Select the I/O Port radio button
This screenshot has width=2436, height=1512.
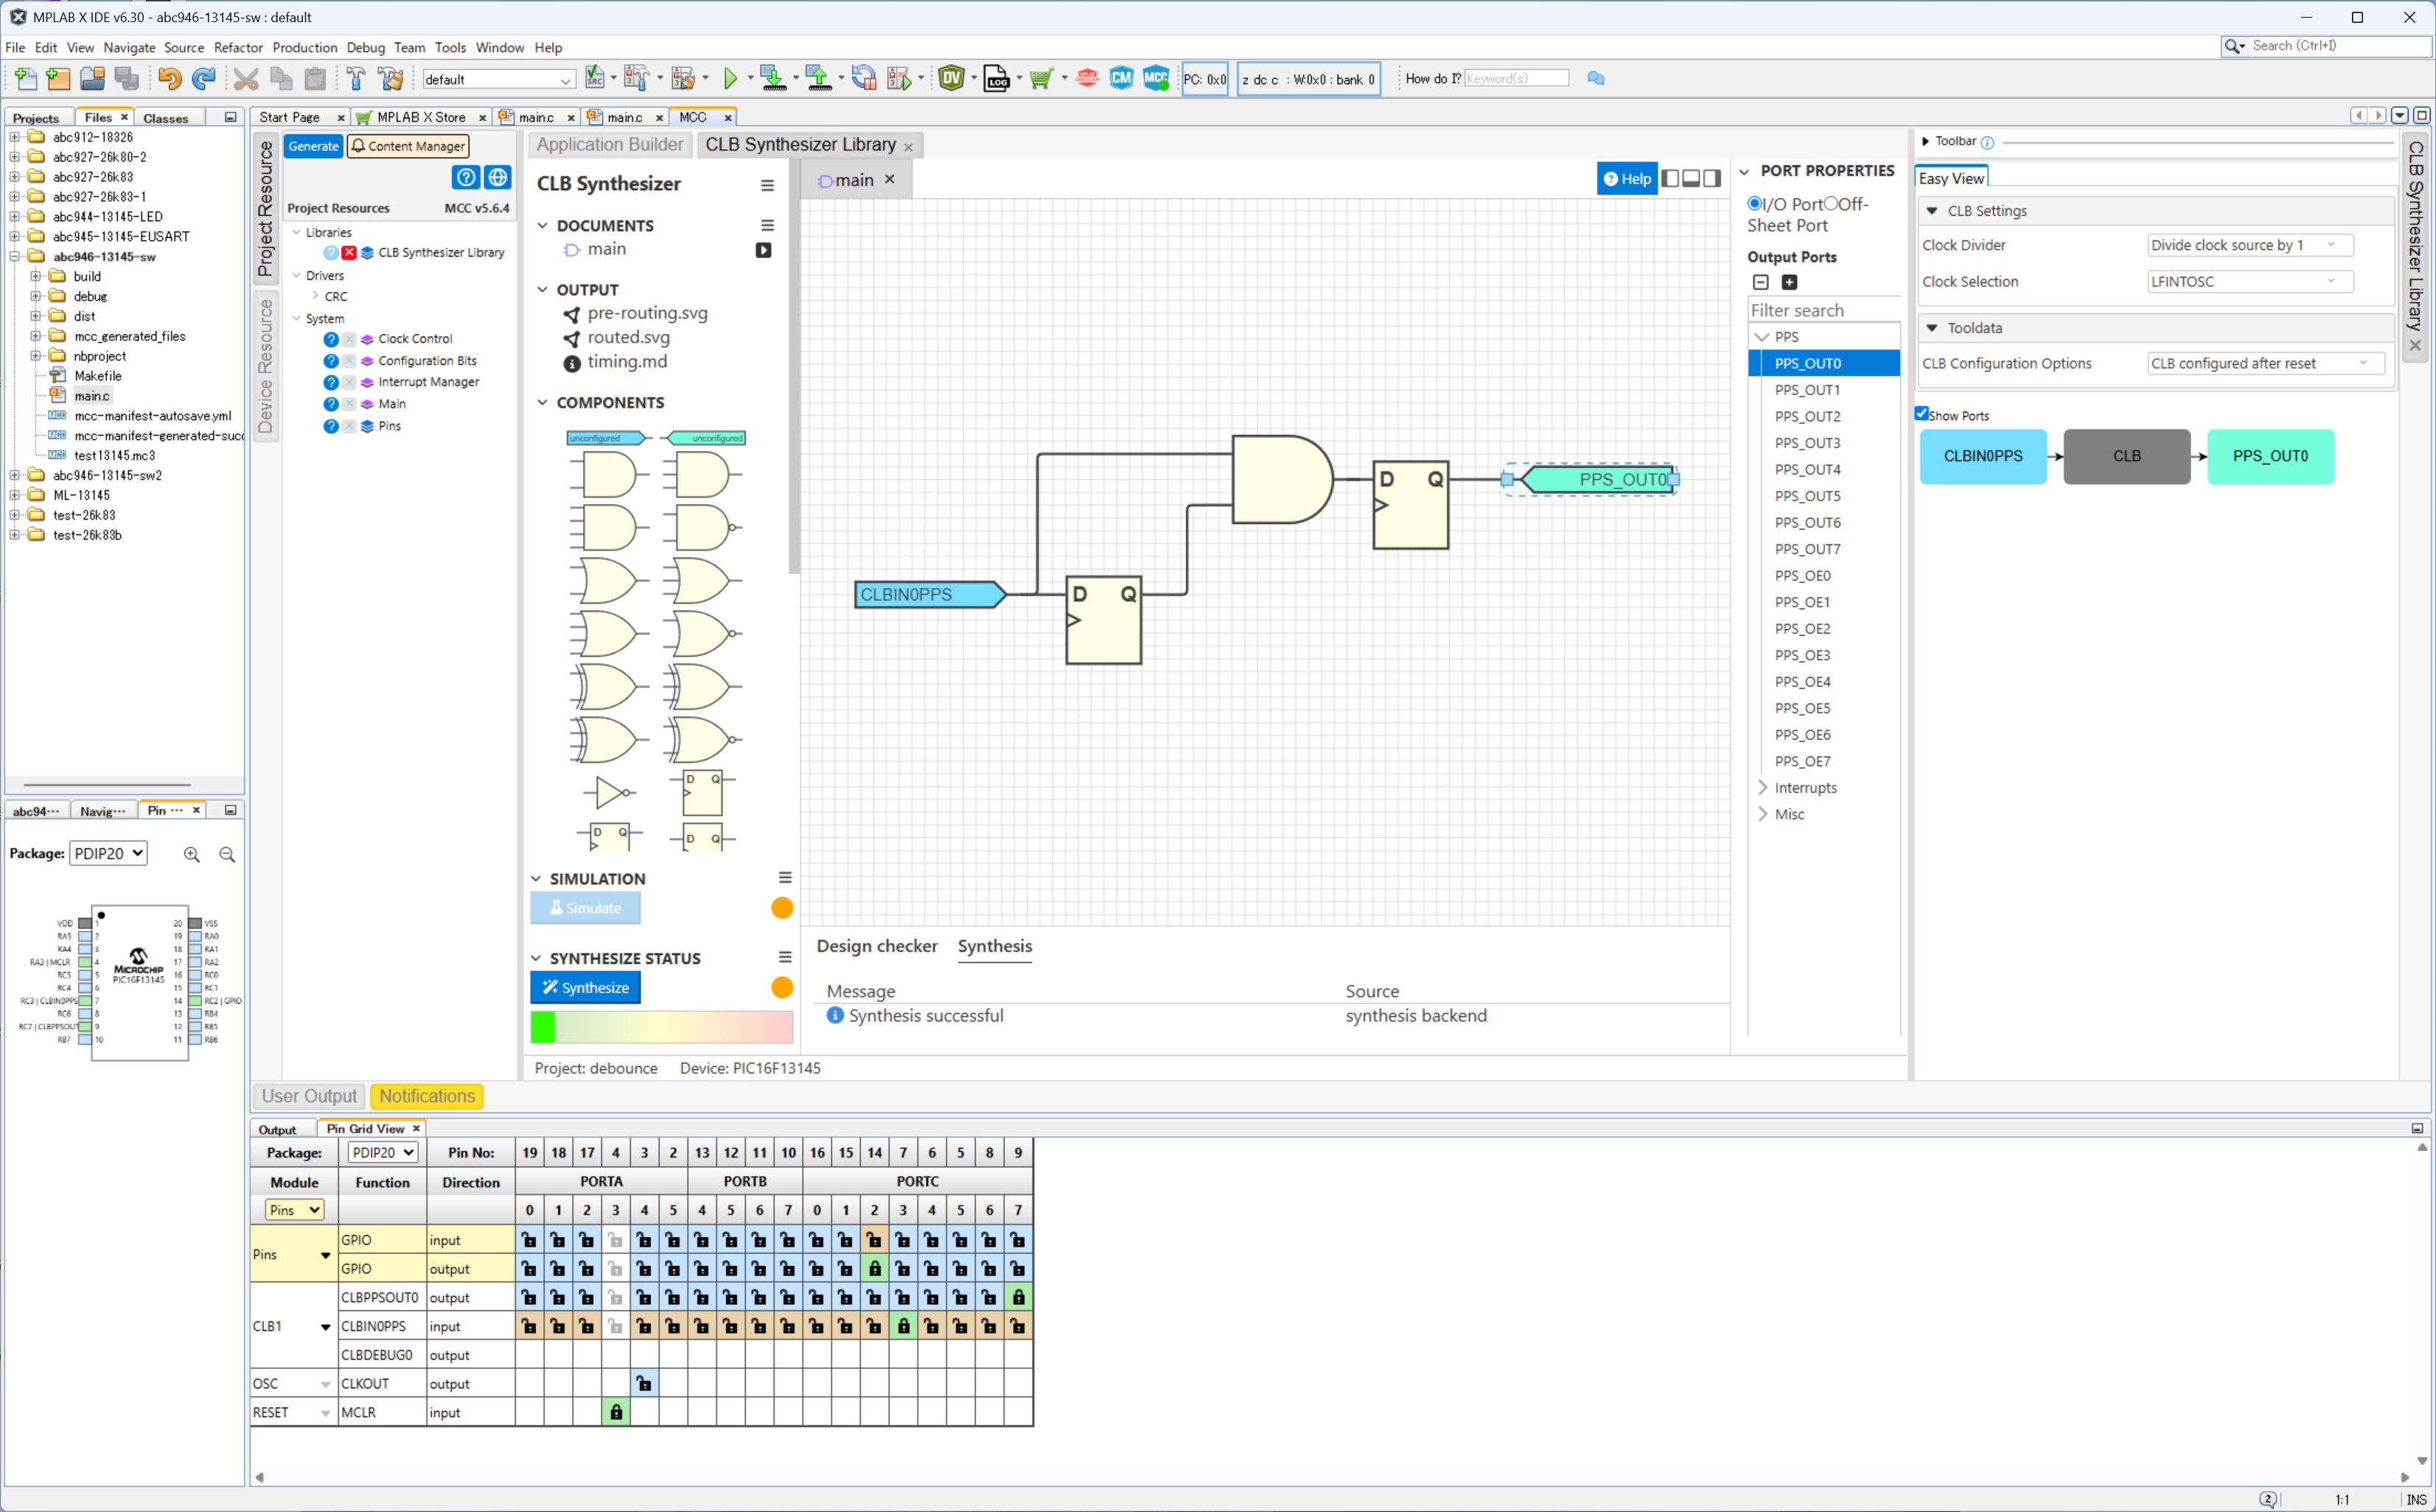(x=1754, y=204)
